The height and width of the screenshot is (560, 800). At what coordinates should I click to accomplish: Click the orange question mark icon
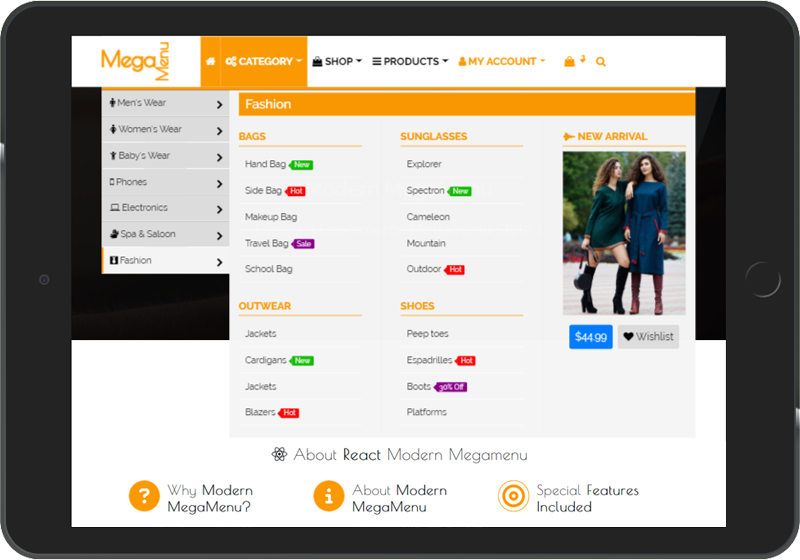click(144, 496)
